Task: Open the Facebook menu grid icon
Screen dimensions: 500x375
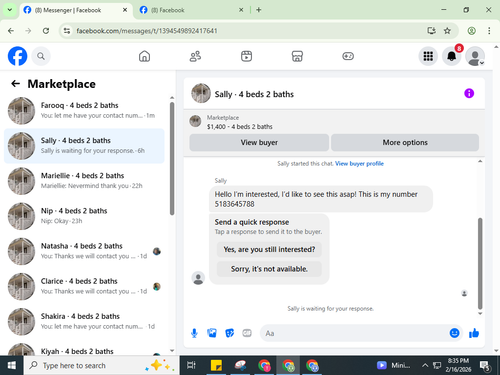Action: [x=428, y=56]
